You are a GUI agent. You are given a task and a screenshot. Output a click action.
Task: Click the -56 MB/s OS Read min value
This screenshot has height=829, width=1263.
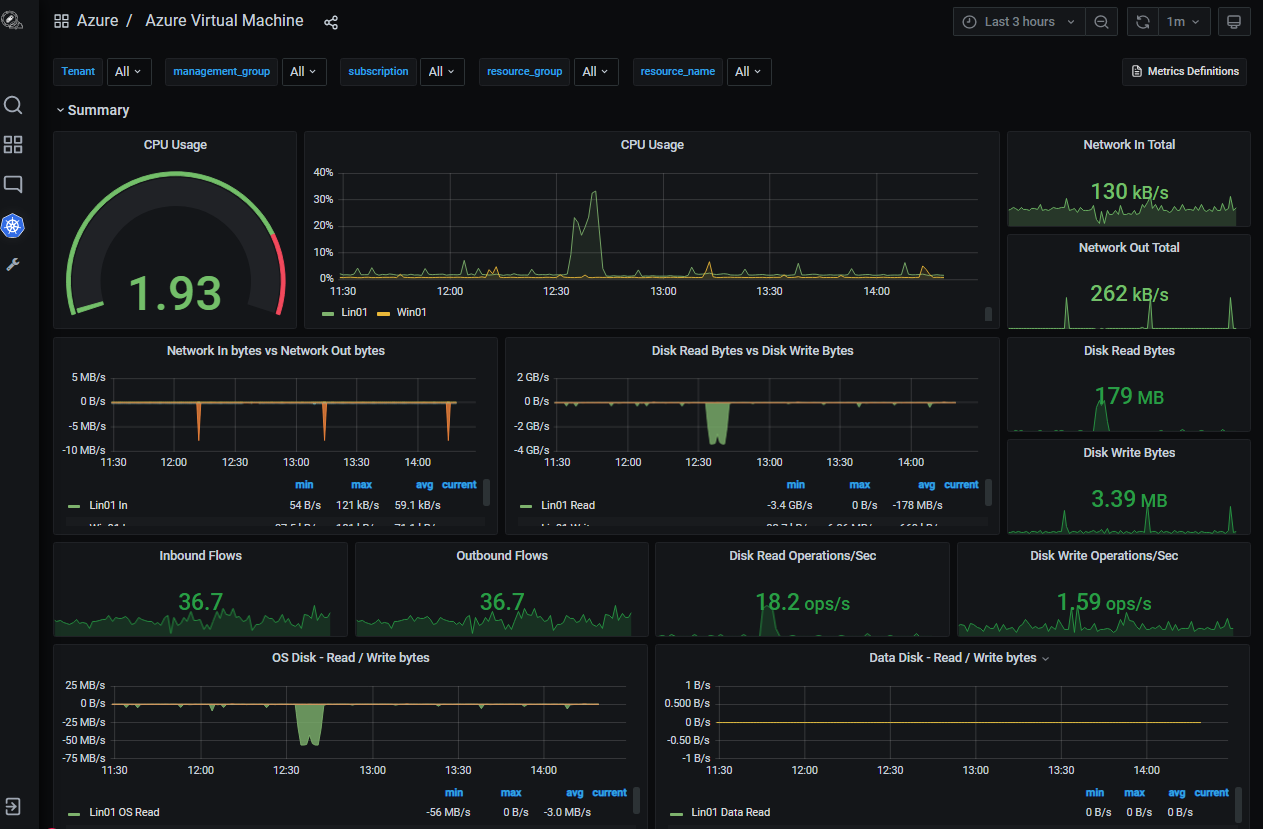point(447,812)
